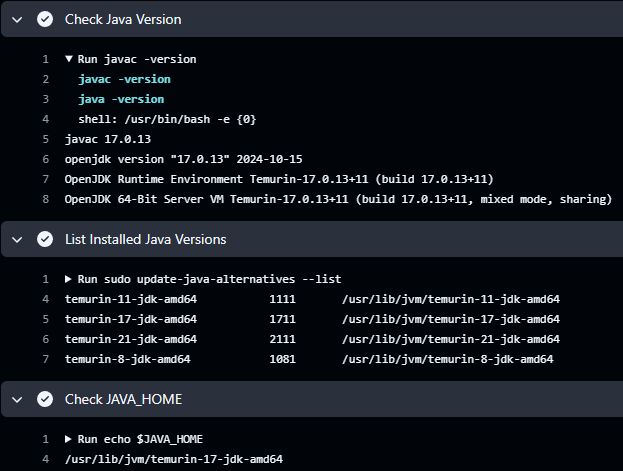Click line number 3 beside 'java -version'
The height and width of the screenshot is (471, 623).
point(45,99)
